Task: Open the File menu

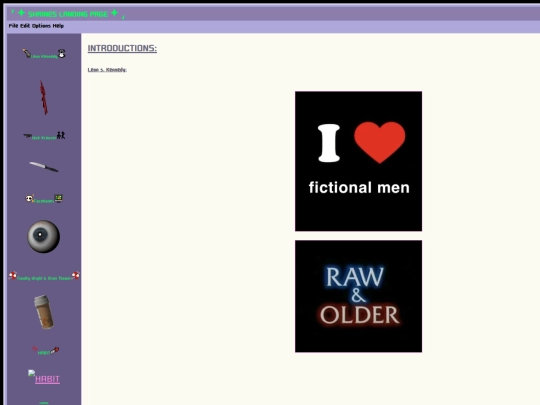Action: click(x=13, y=26)
